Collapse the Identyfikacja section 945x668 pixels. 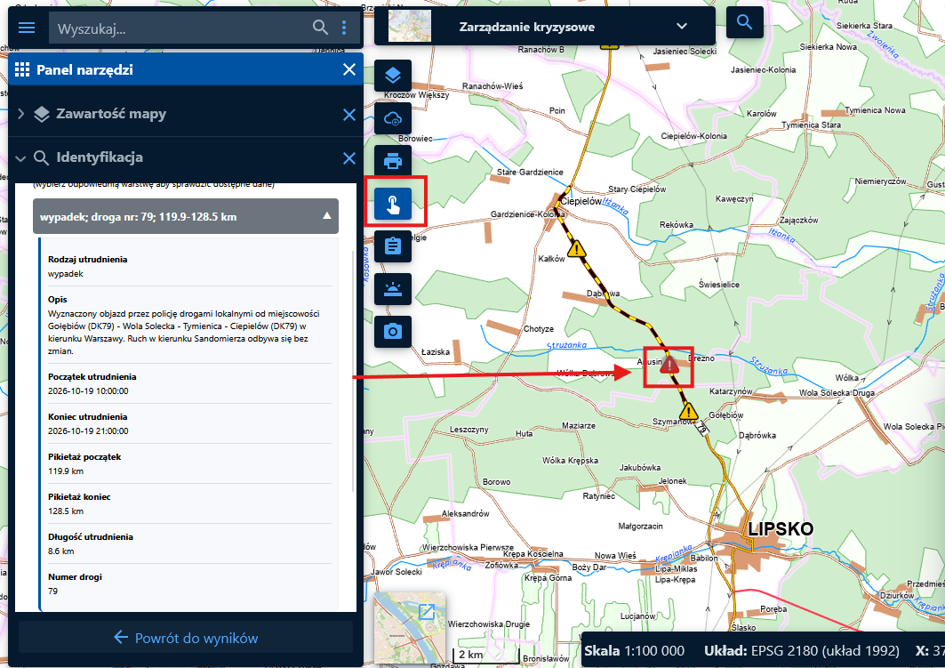20,159
